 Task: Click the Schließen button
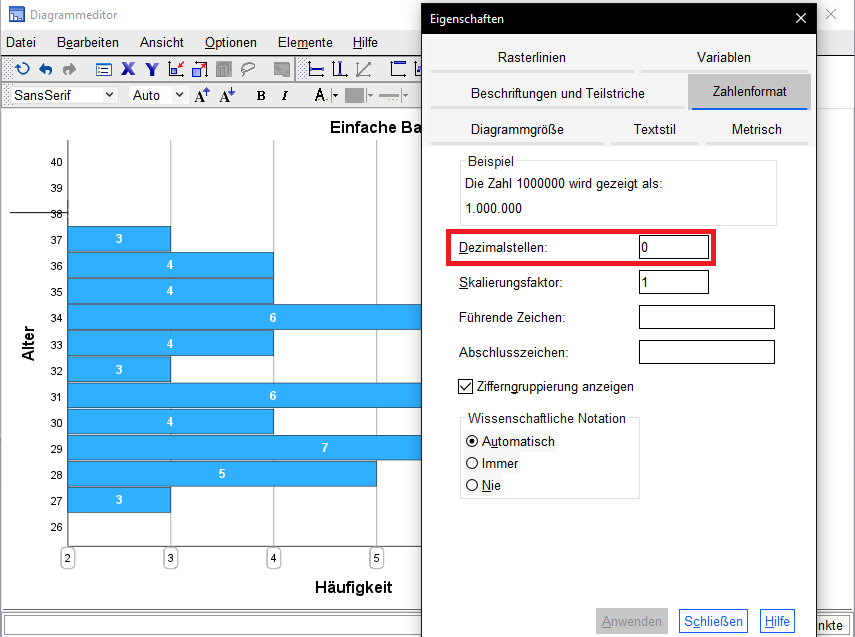click(713, 620)
